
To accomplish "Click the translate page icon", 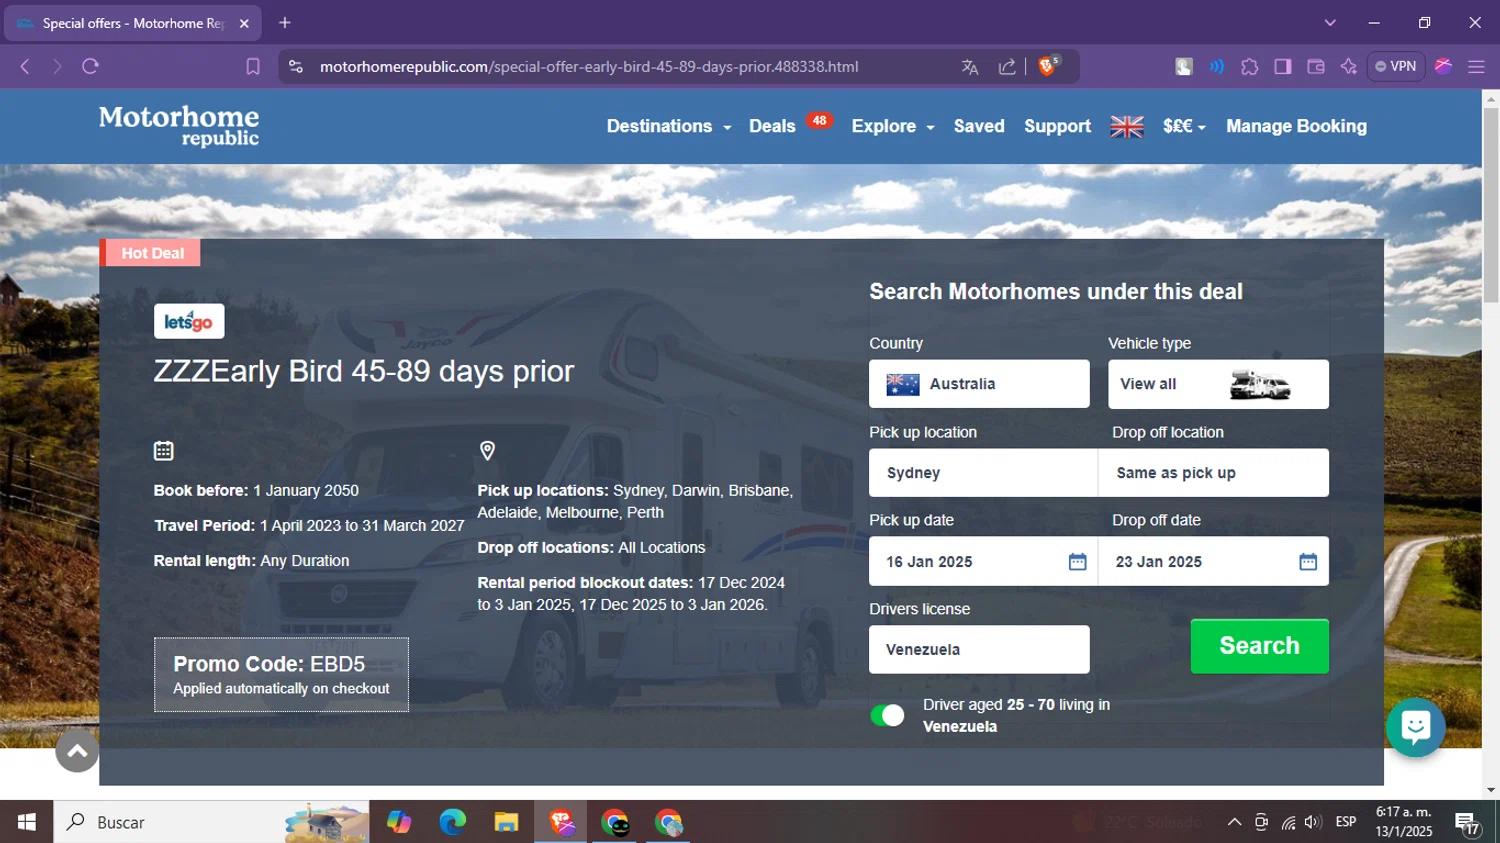I will [970, 67].
